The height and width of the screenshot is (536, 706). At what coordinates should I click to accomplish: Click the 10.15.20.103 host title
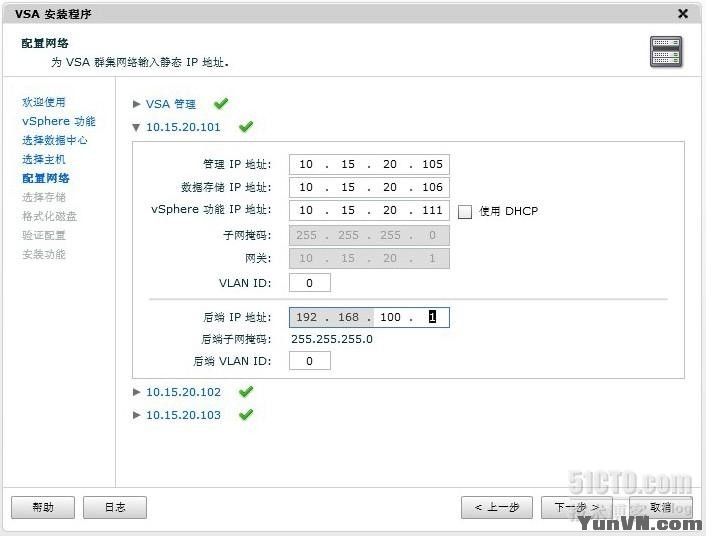(183, 415)
